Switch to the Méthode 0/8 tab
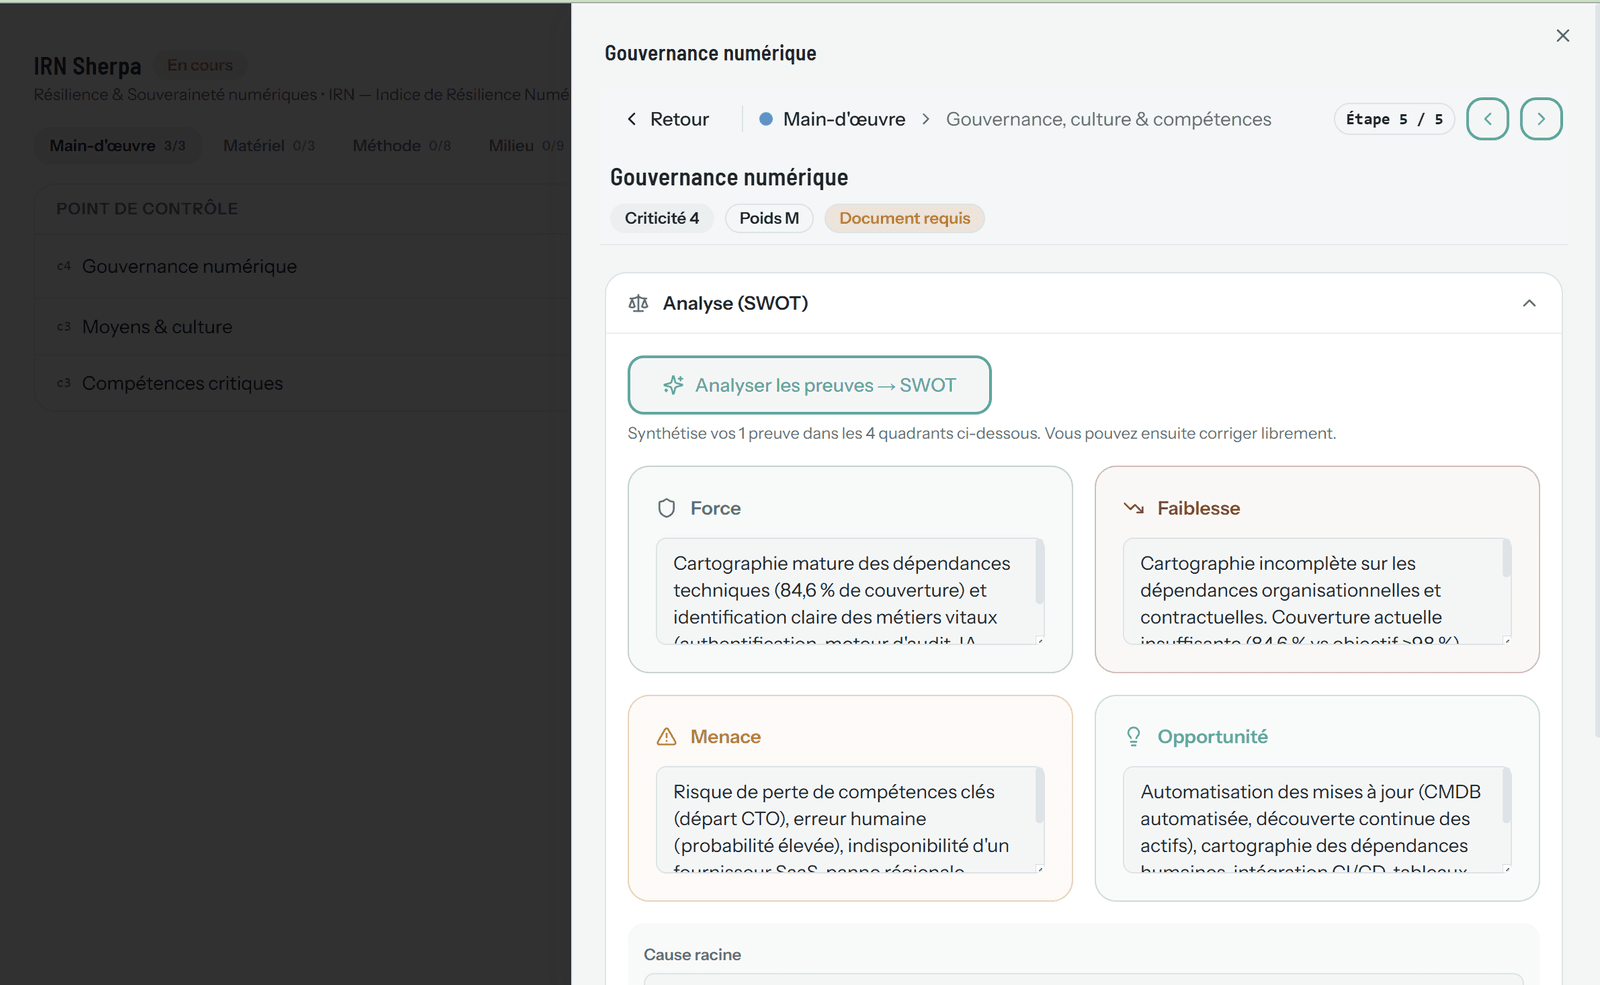Image resolution: width=1600 pixels, height=985 pixels. 402,145
